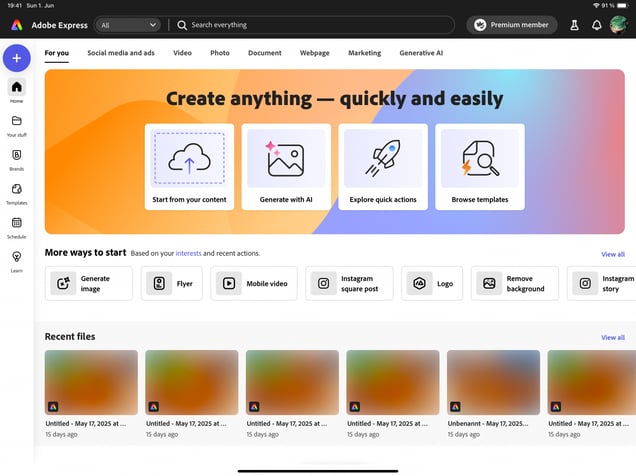
Task: Open Templates in the sidebar
Action: (16, 192)
